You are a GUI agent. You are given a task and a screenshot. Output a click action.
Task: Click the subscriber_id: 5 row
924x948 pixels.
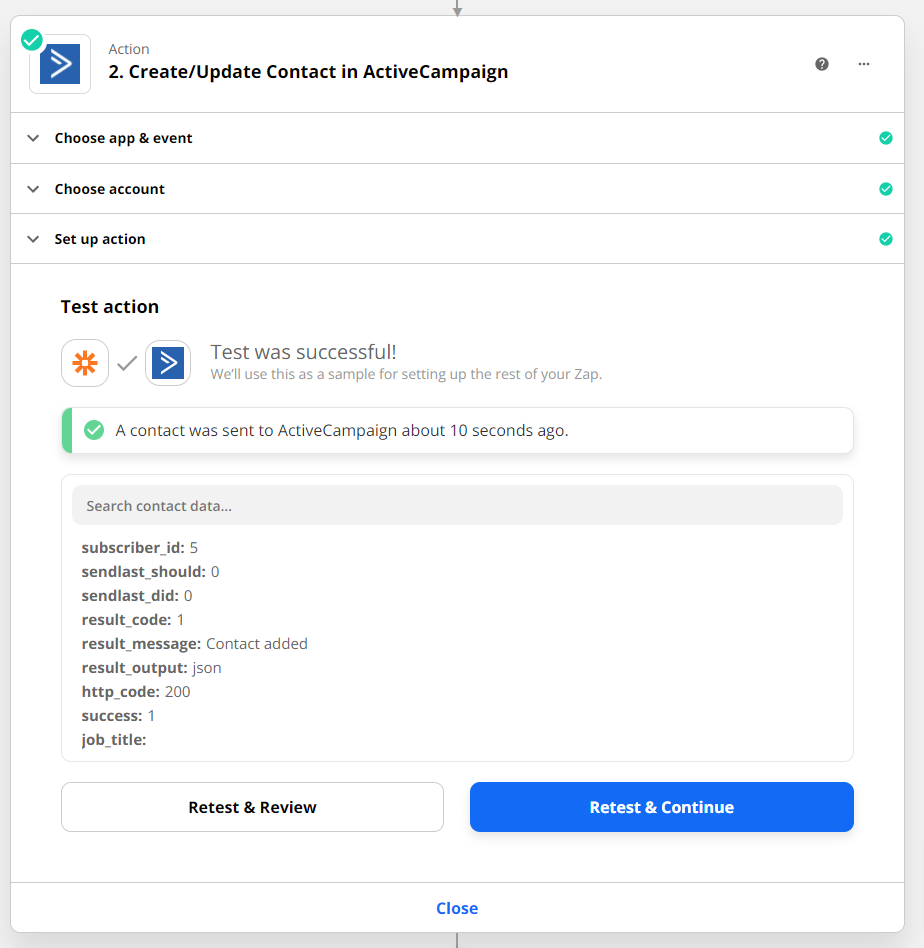click(x=140, y=548)
